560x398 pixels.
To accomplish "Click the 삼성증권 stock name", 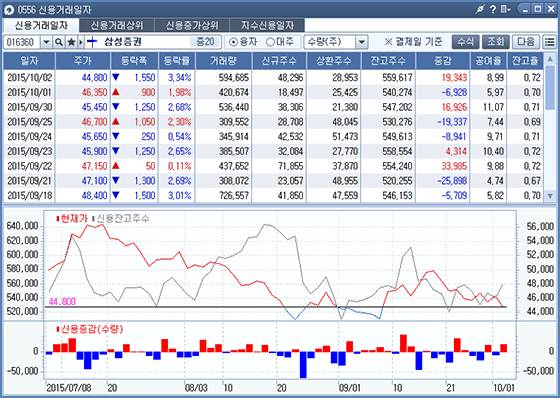I will point(123,42).
